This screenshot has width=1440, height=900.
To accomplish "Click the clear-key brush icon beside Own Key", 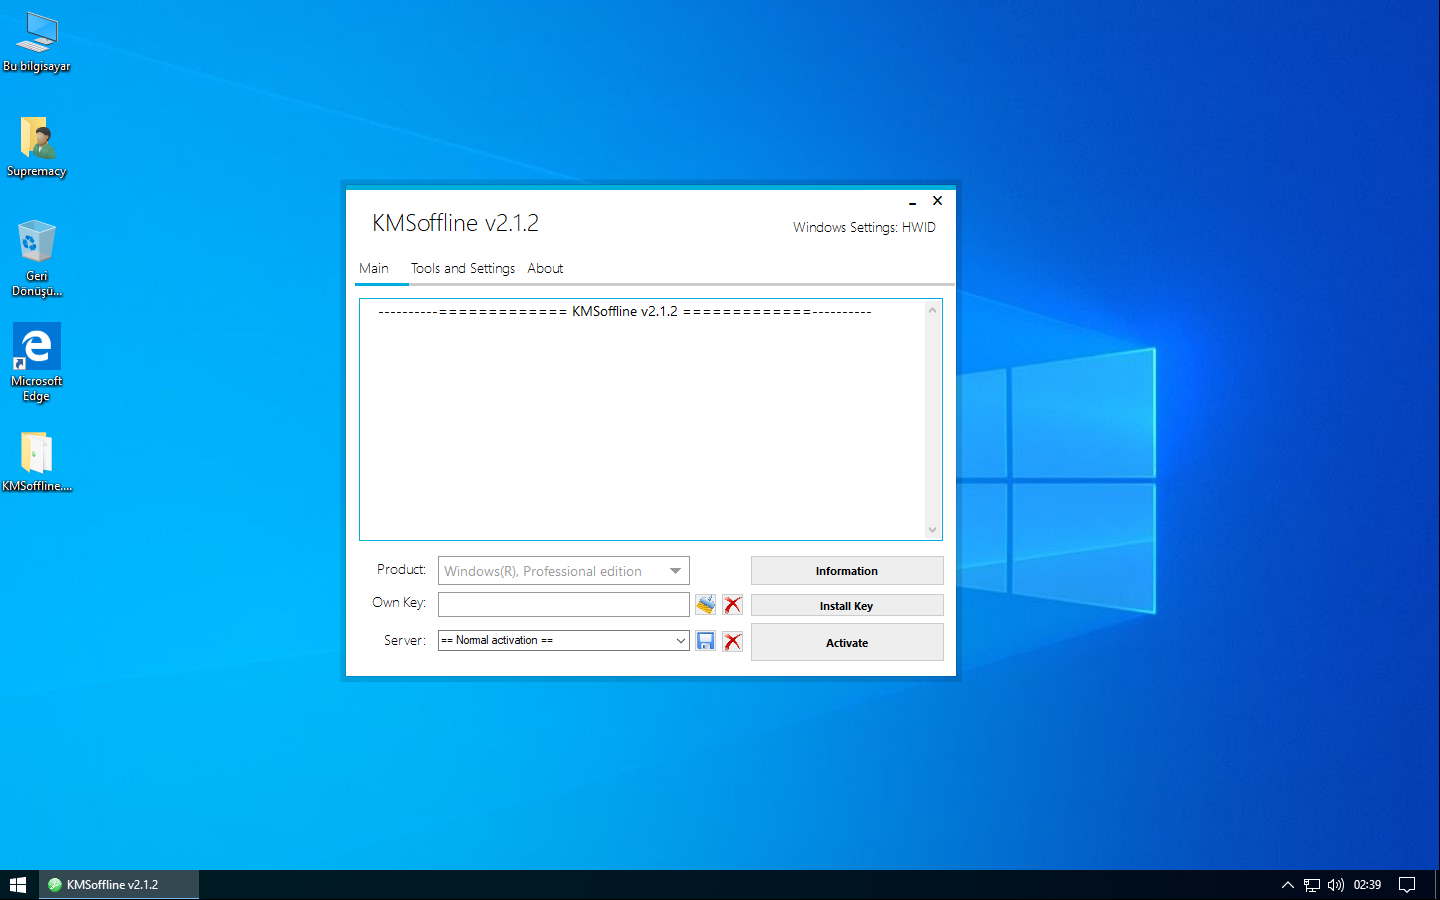I will (705, 604).
